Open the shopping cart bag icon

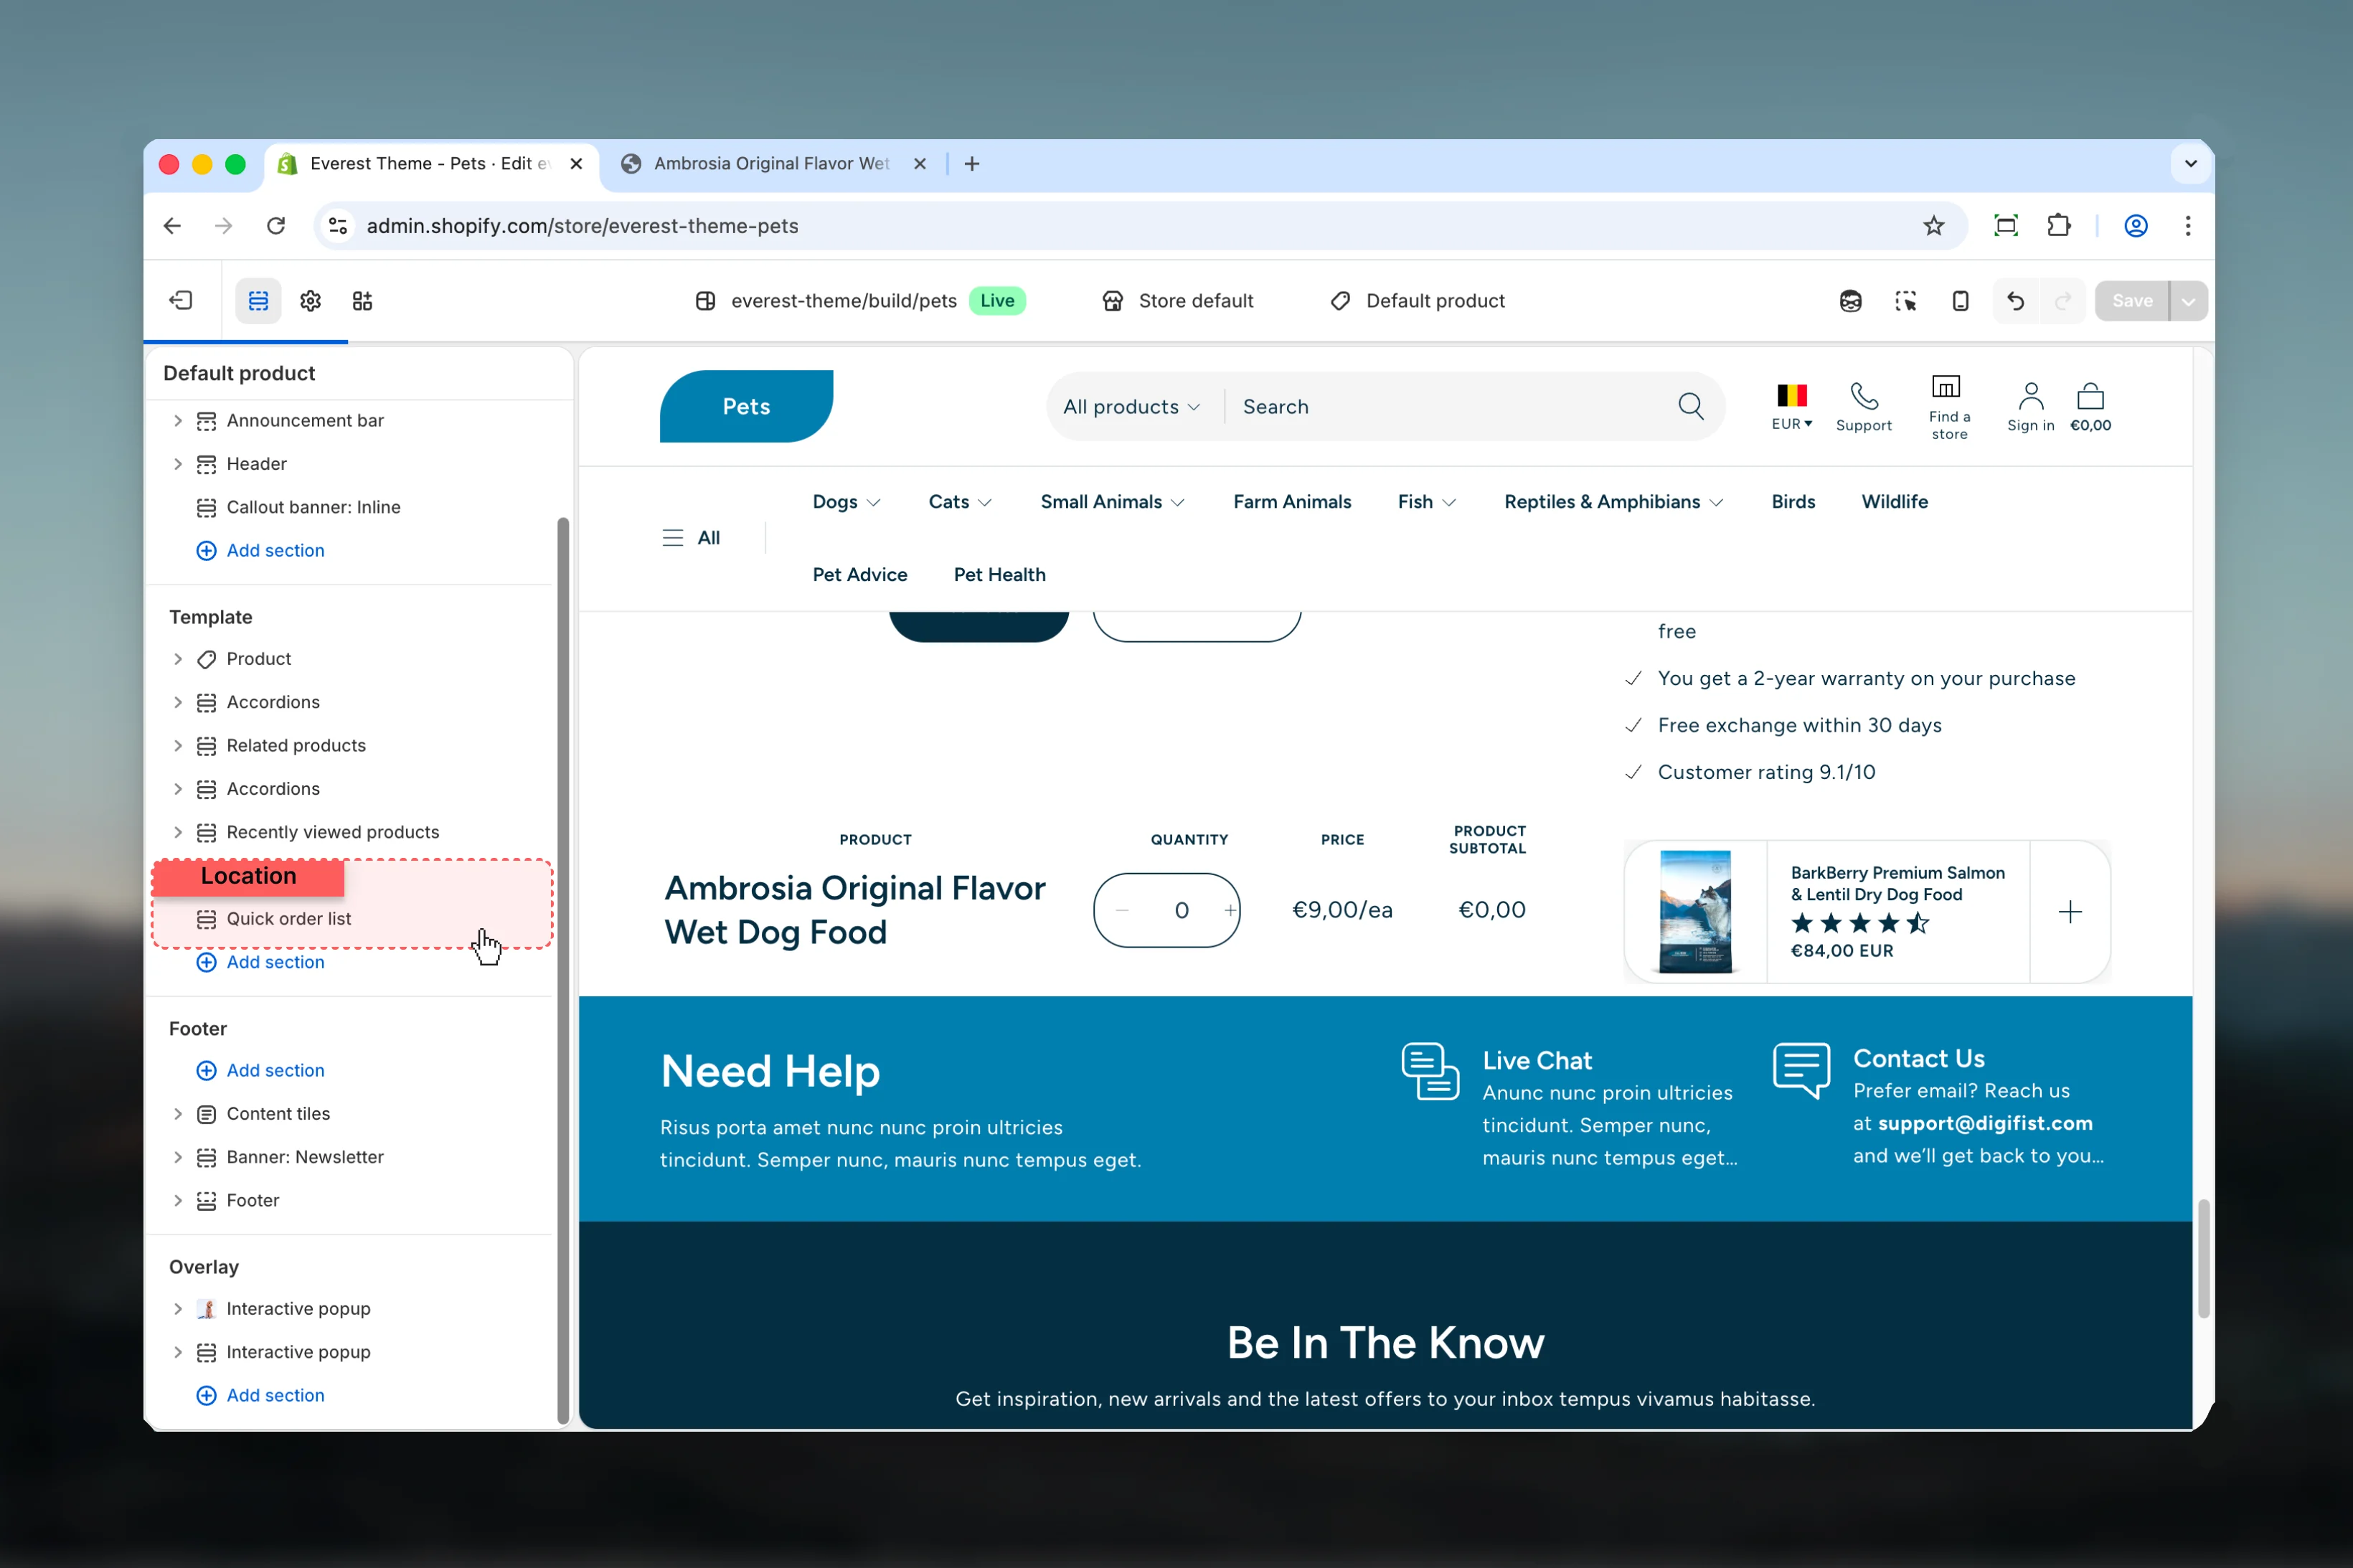pos(2090,396)
